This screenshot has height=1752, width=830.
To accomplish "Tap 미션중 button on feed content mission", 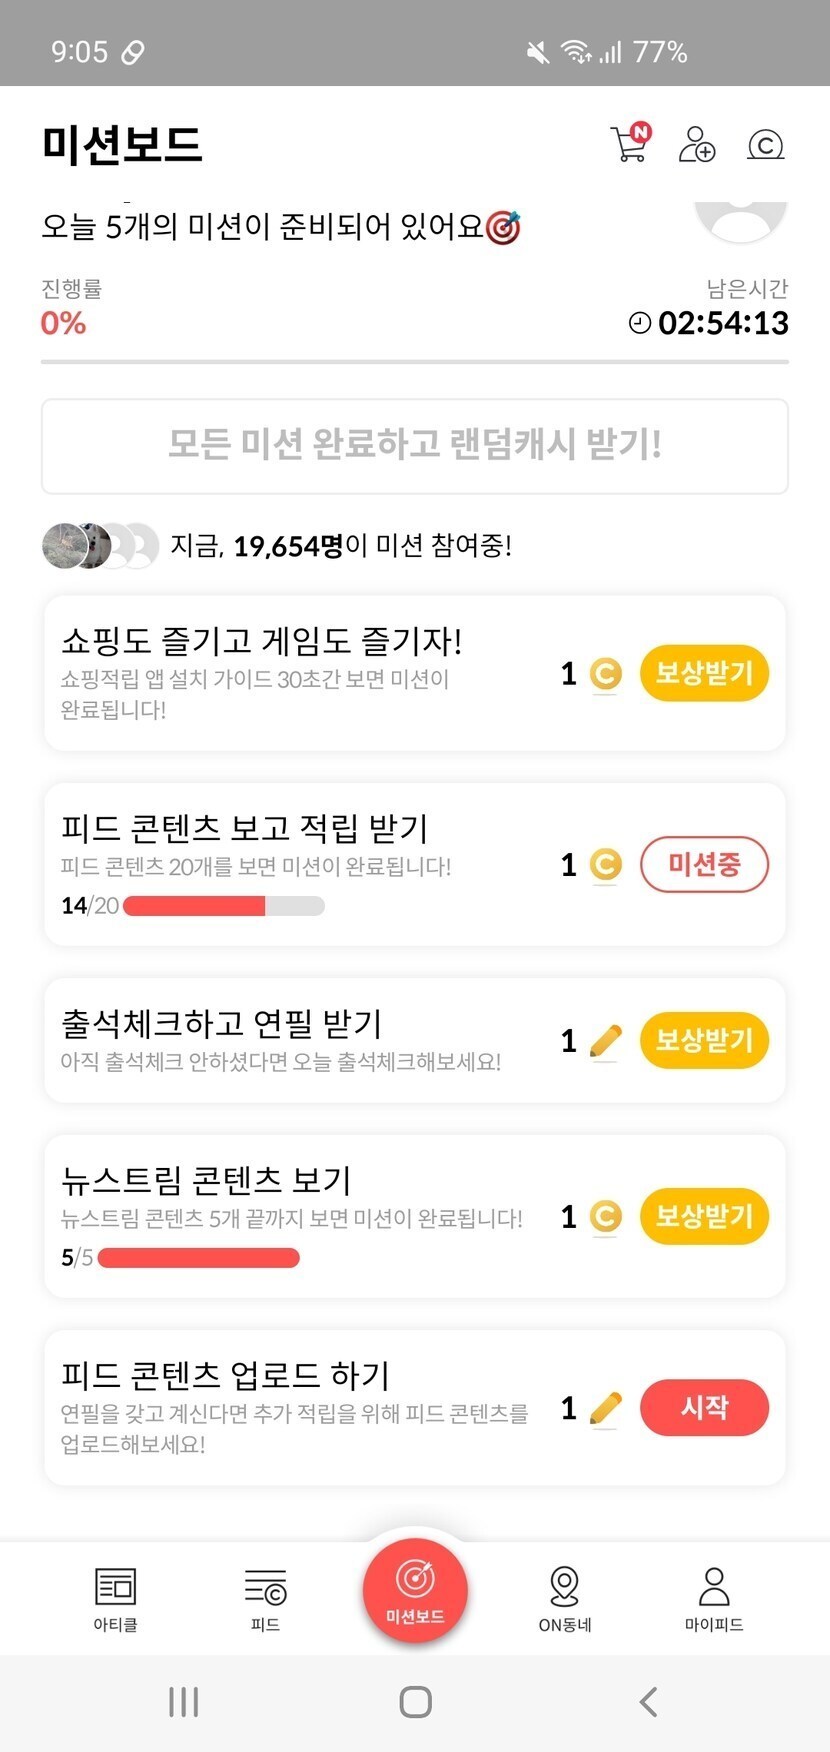I will pos(704,864).
